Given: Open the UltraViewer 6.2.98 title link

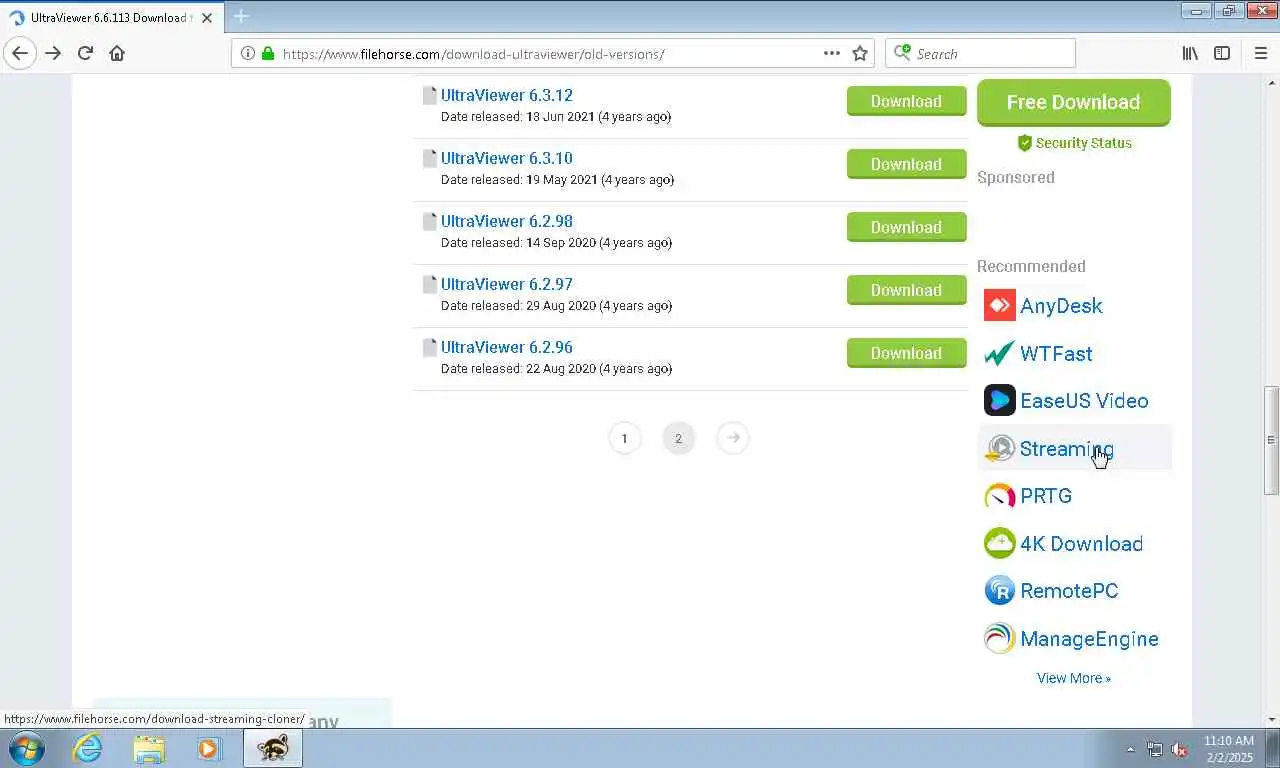Looking at the screenshot, I should (x=506, y=221).
